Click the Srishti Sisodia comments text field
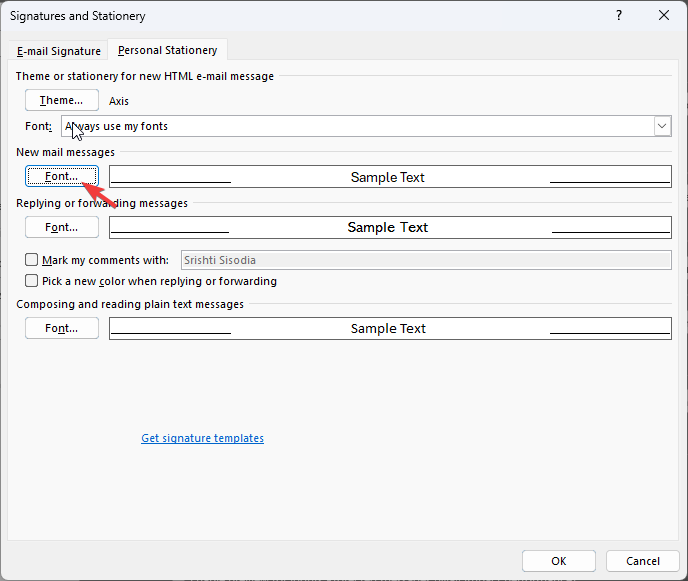 coord(426,260)
